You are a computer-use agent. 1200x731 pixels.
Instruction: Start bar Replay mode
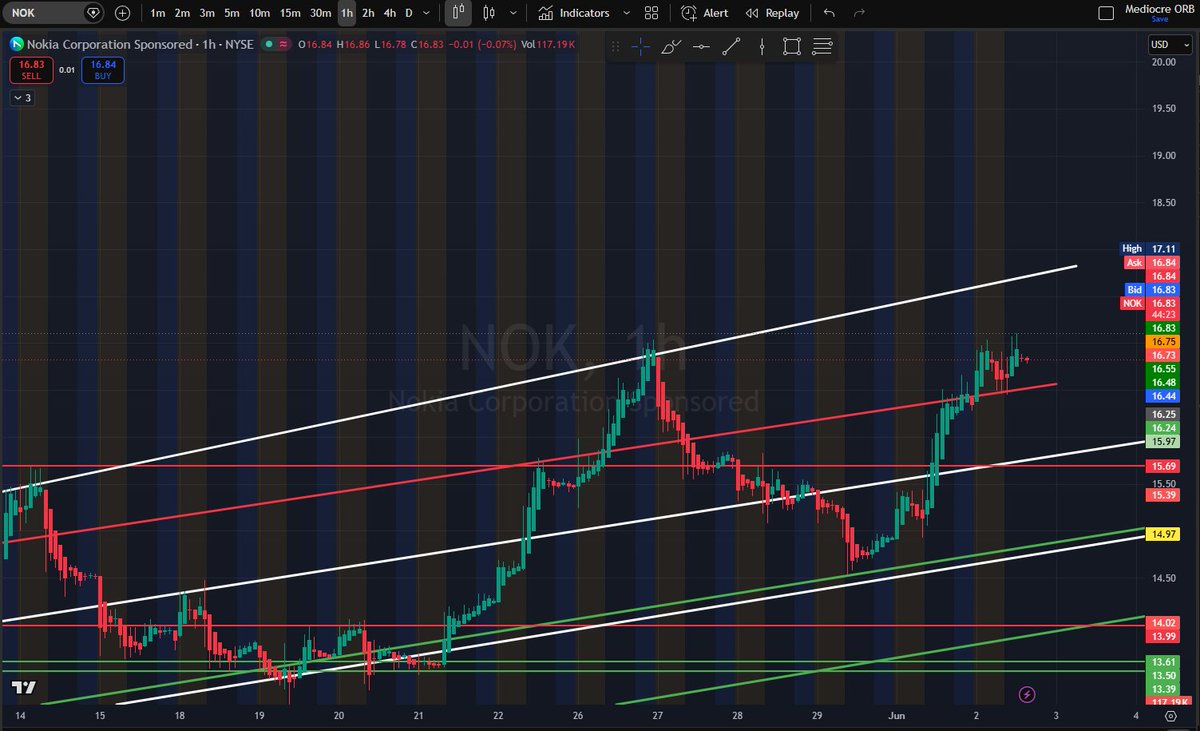(770, 13)
